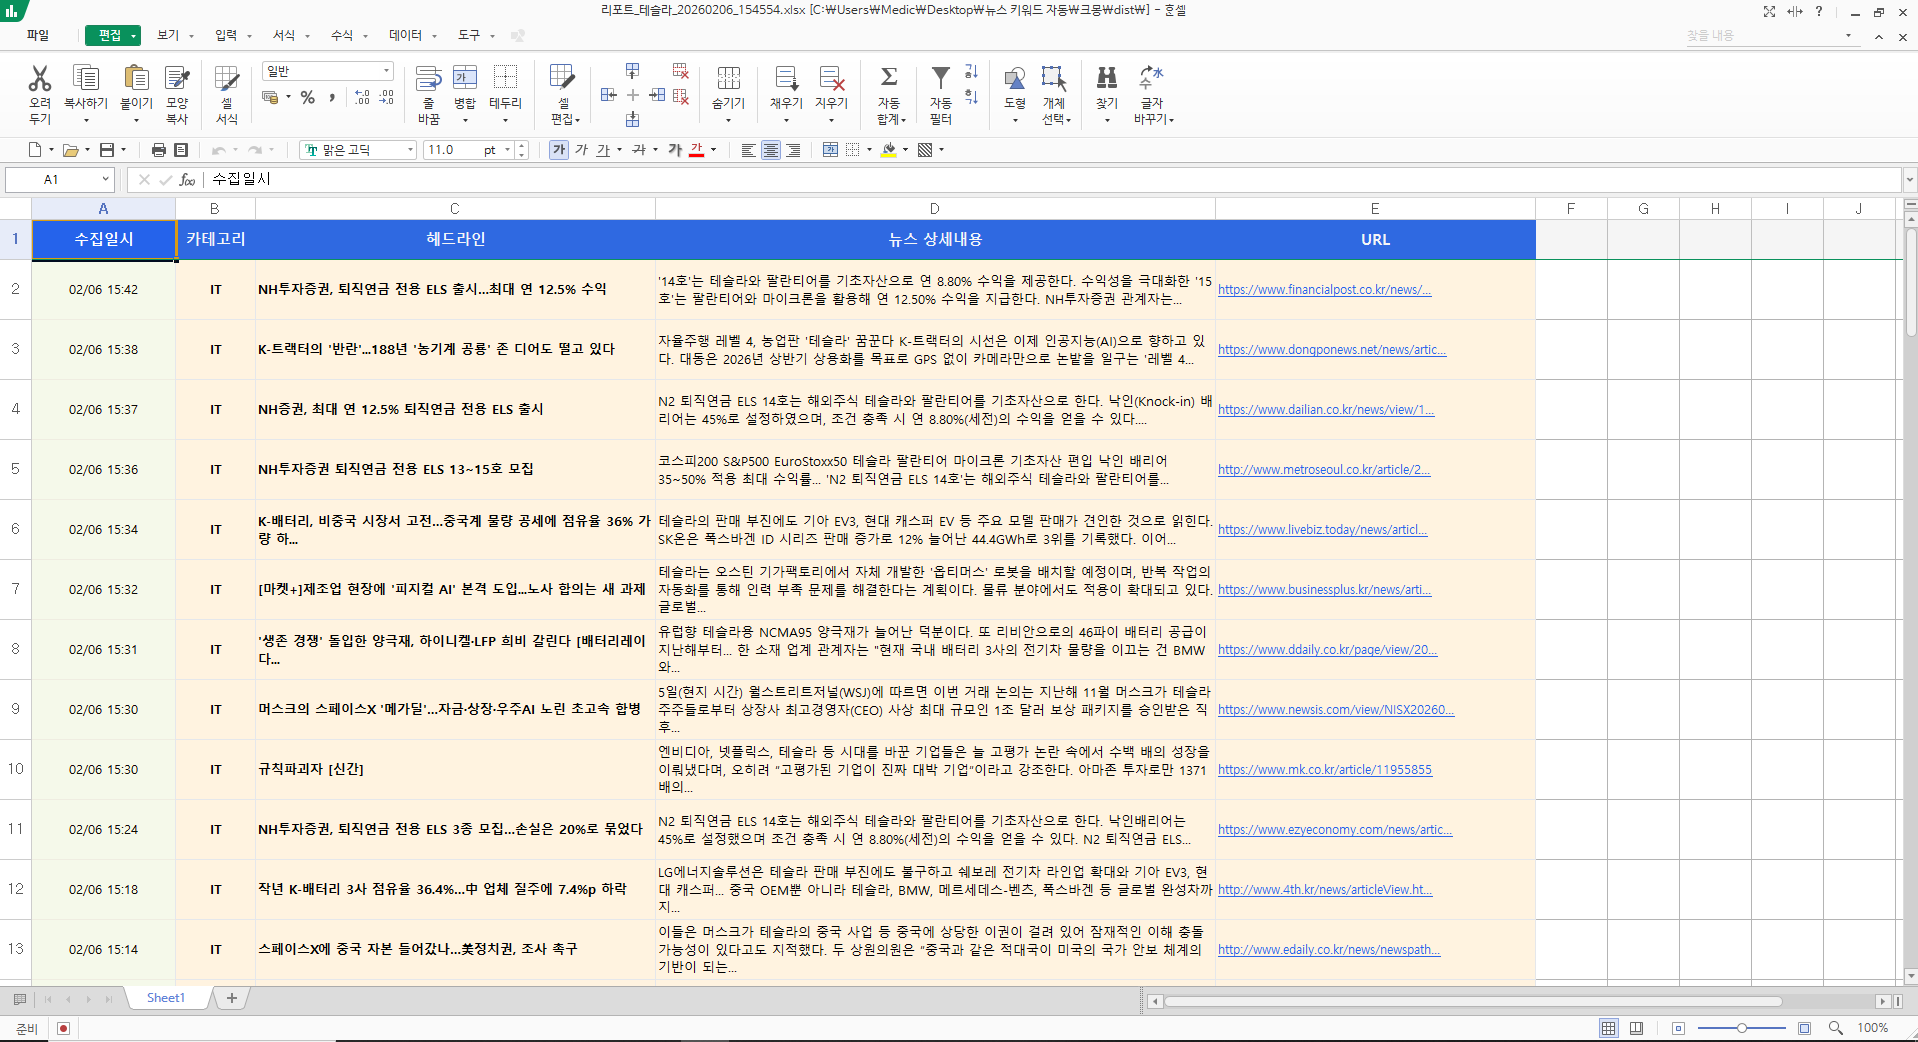Click the Fill (채우기) icon
This screenshot has height=1042, width=1918.
pyautogui.click(x=786, y=78)
